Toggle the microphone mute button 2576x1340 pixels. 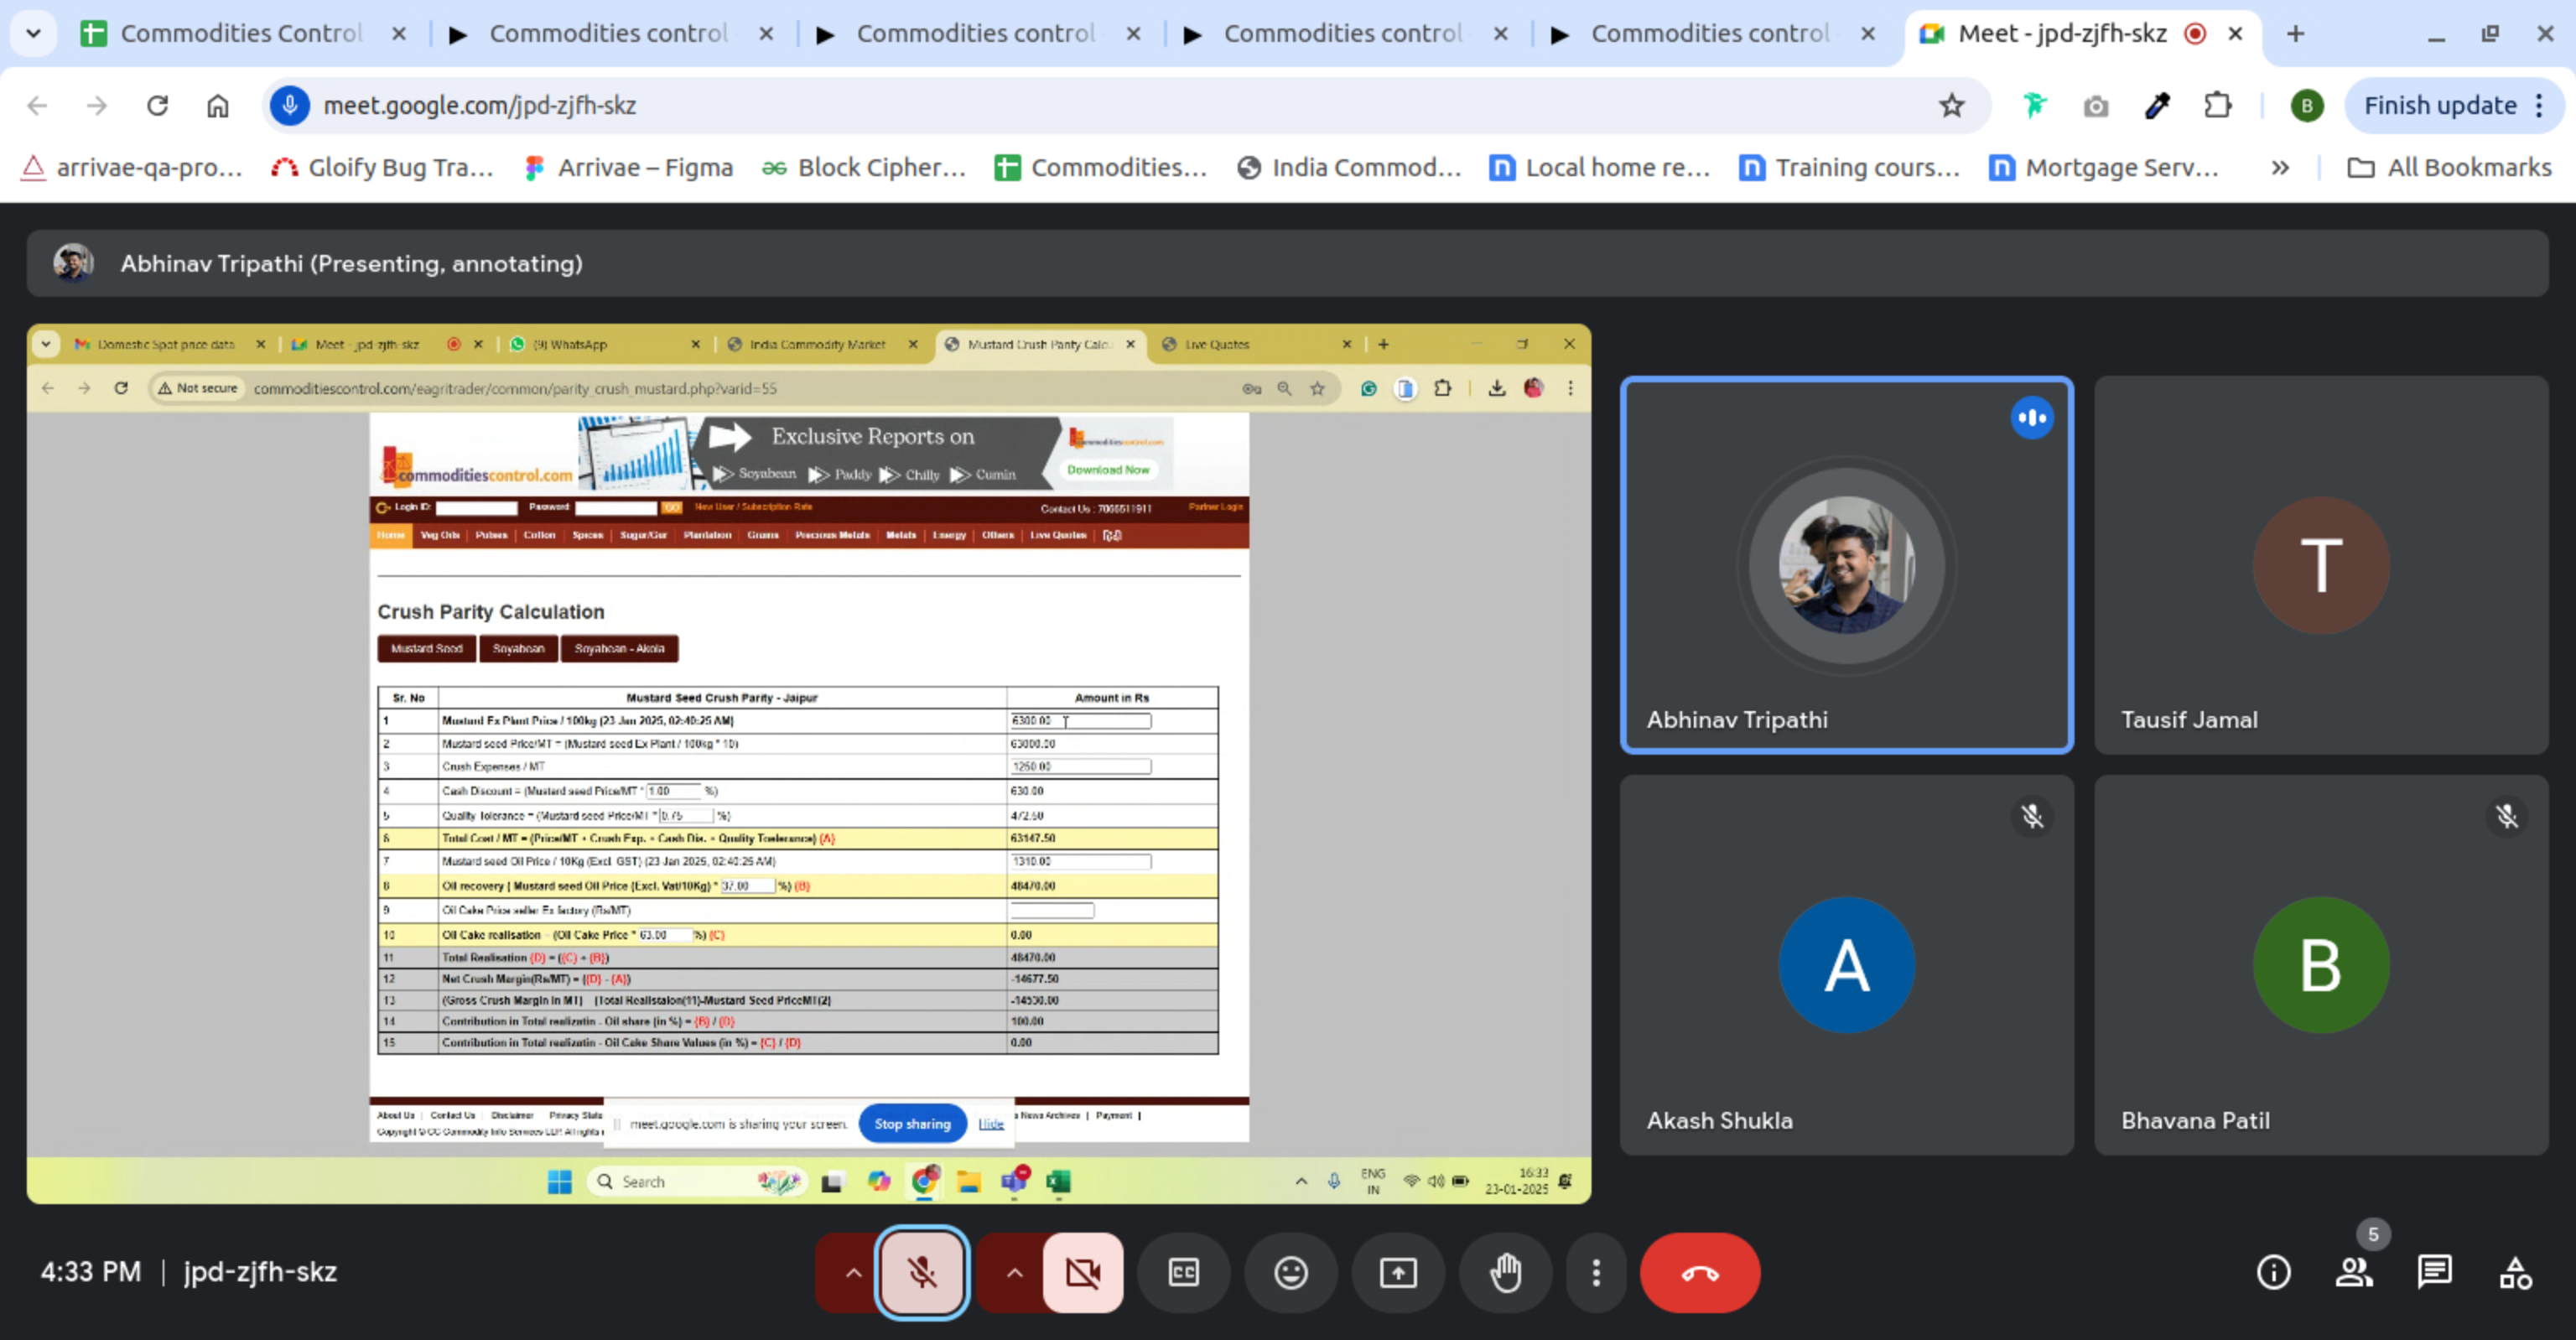point(921,1272)
